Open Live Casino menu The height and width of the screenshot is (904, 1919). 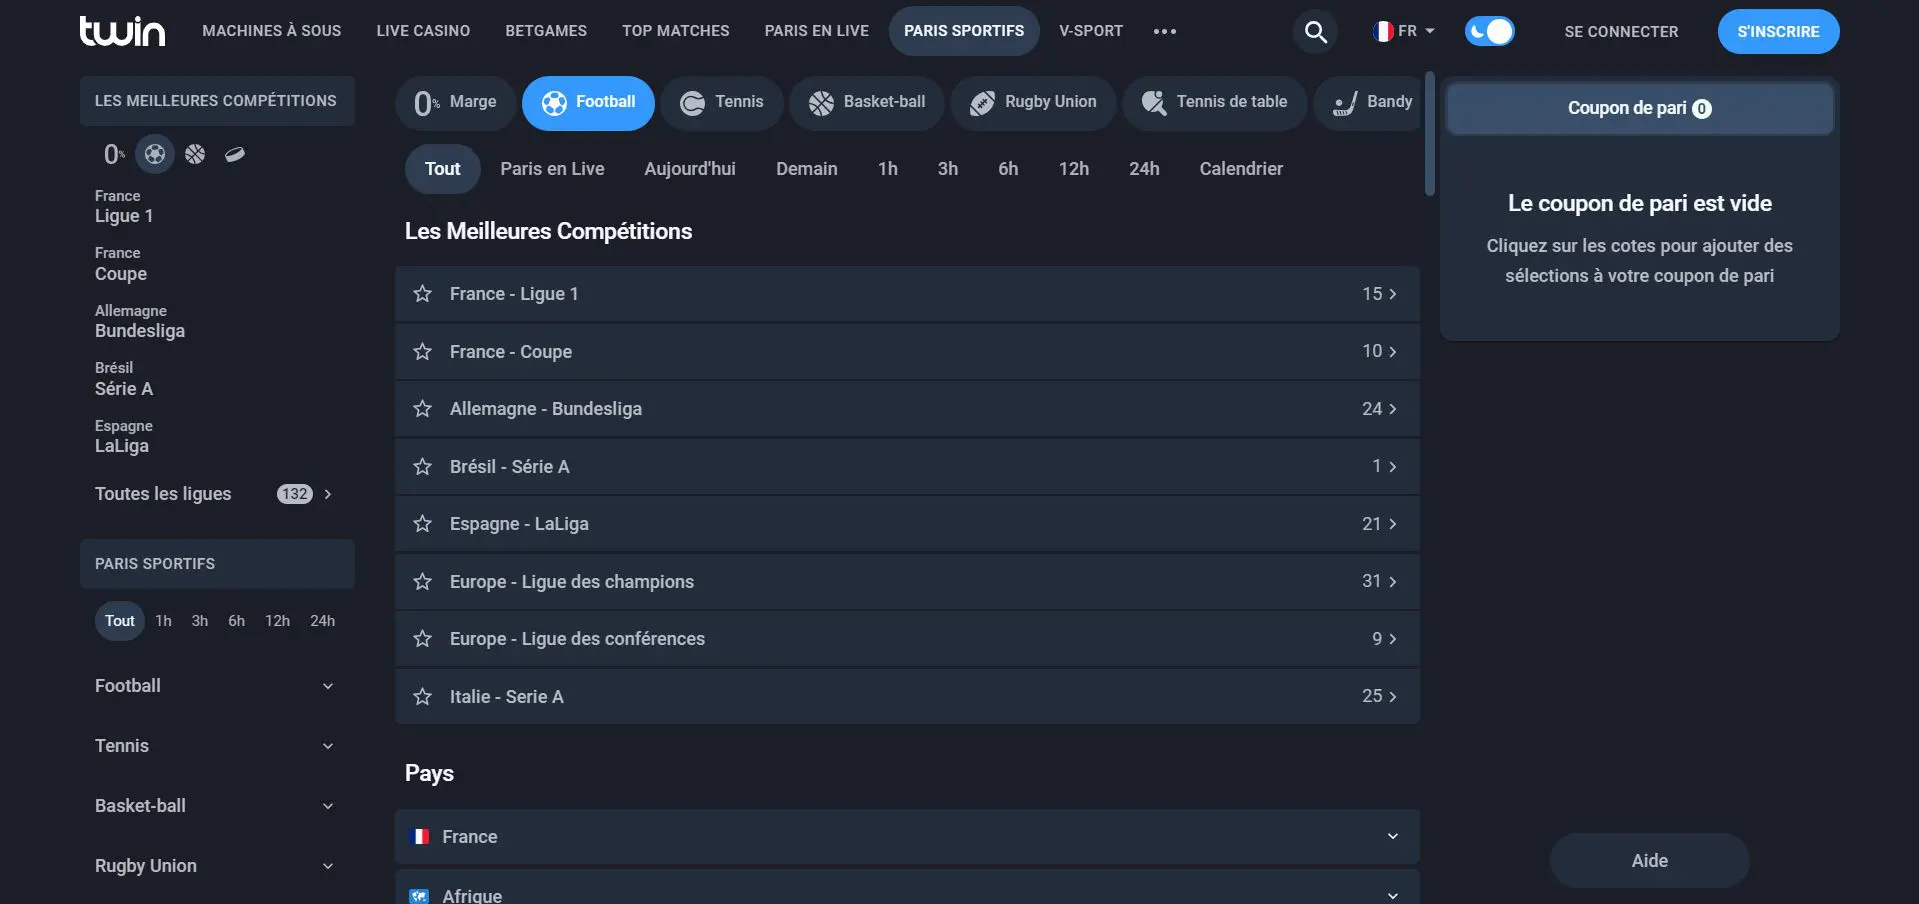pos(423,31)
